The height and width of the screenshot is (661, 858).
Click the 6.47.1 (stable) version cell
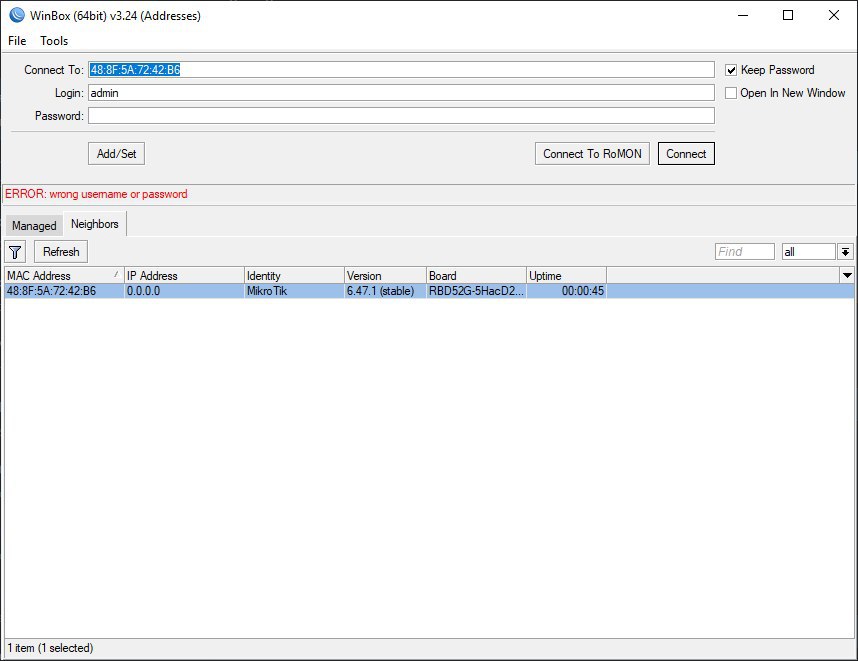(386, 291)
